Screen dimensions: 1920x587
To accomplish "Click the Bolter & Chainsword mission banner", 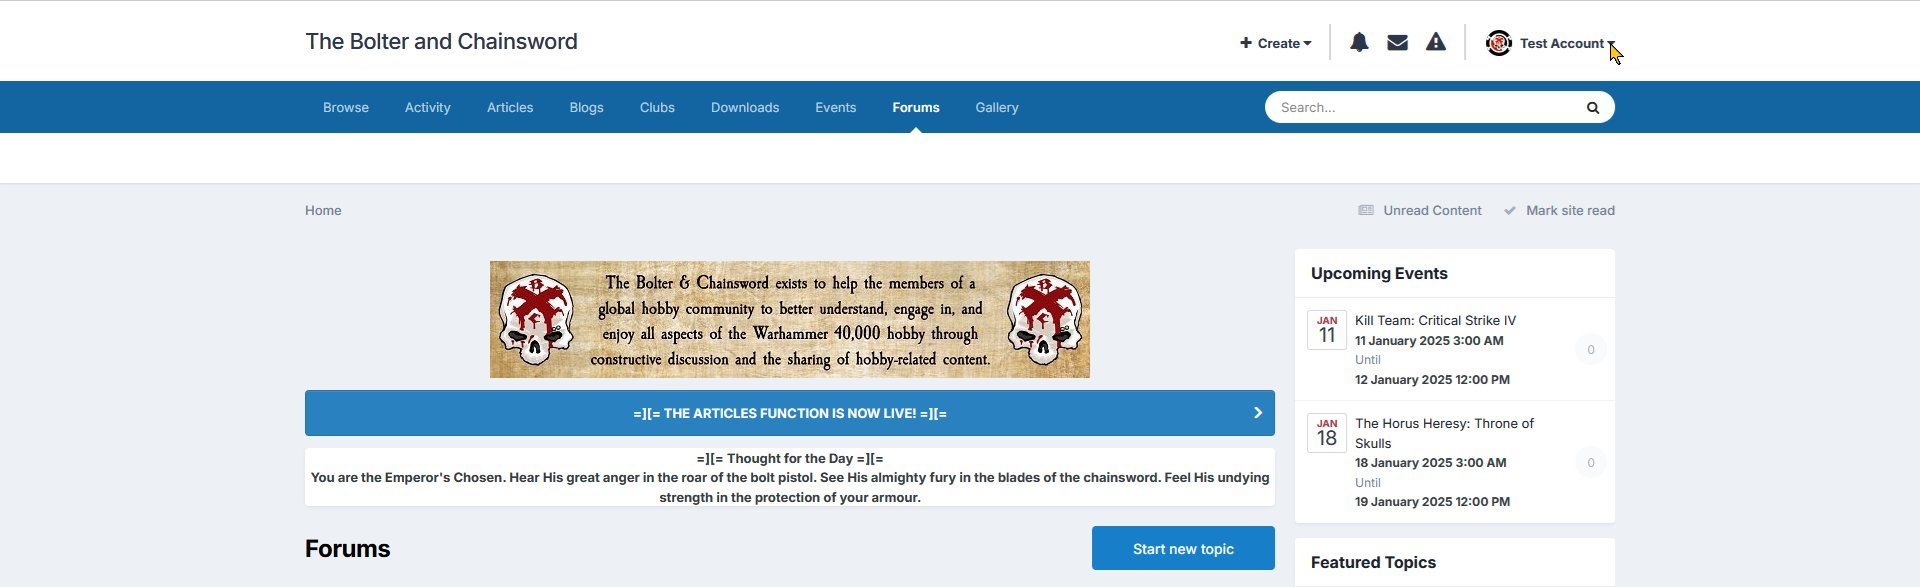I will [x=789, y=320].
